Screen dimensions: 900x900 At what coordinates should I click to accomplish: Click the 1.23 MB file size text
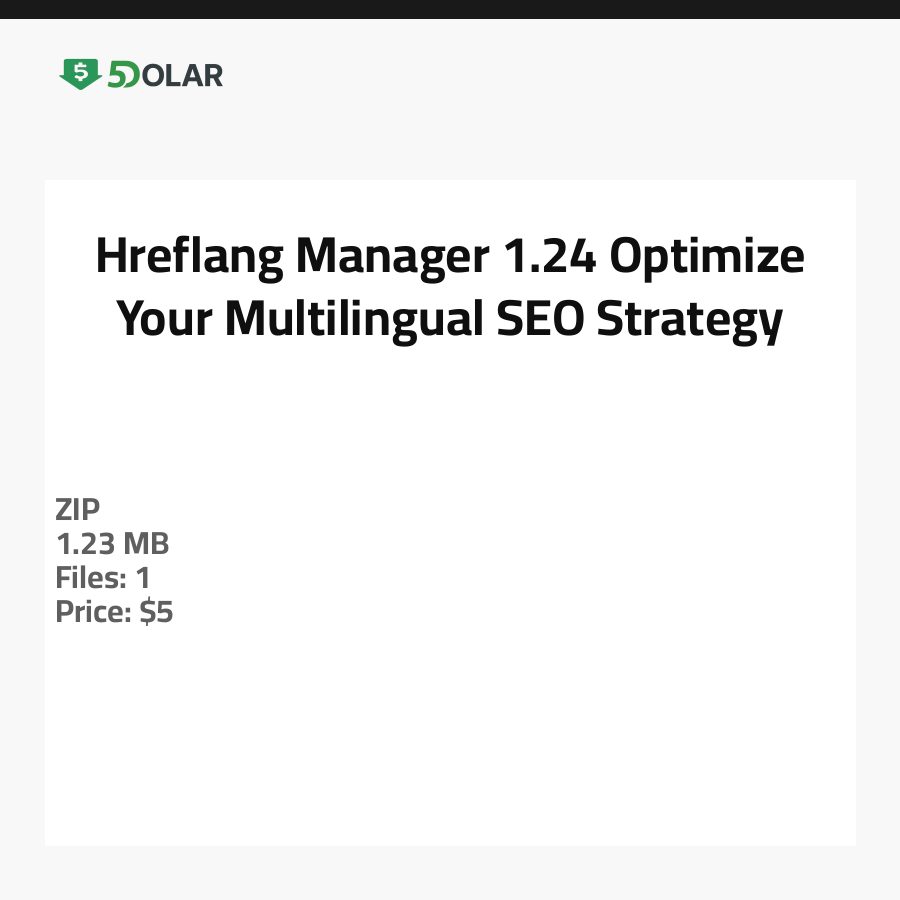pyautogui.click(x=112, y=545)
